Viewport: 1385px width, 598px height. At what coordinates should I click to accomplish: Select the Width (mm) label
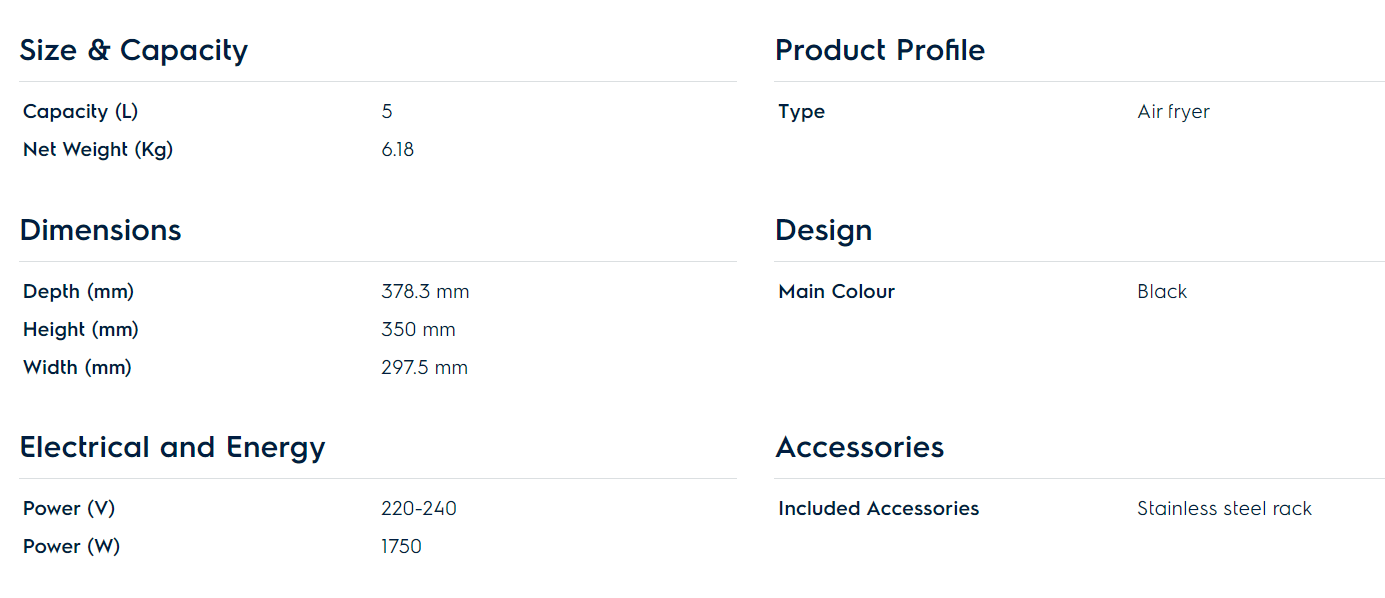pyautogui.click(x=77, y=367)
